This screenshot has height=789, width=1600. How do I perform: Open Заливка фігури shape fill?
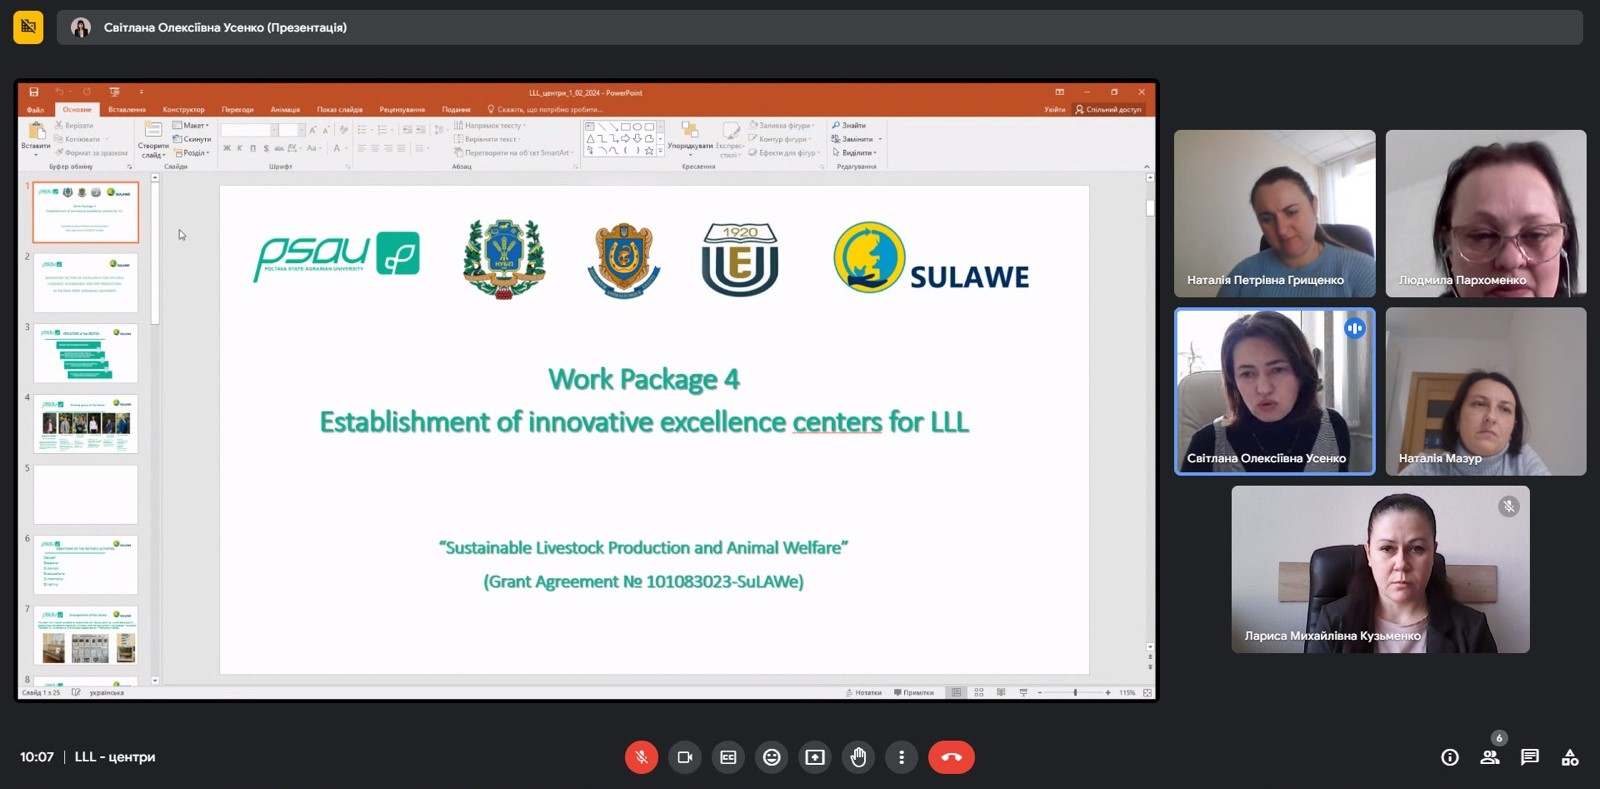[x=783, y=126]
